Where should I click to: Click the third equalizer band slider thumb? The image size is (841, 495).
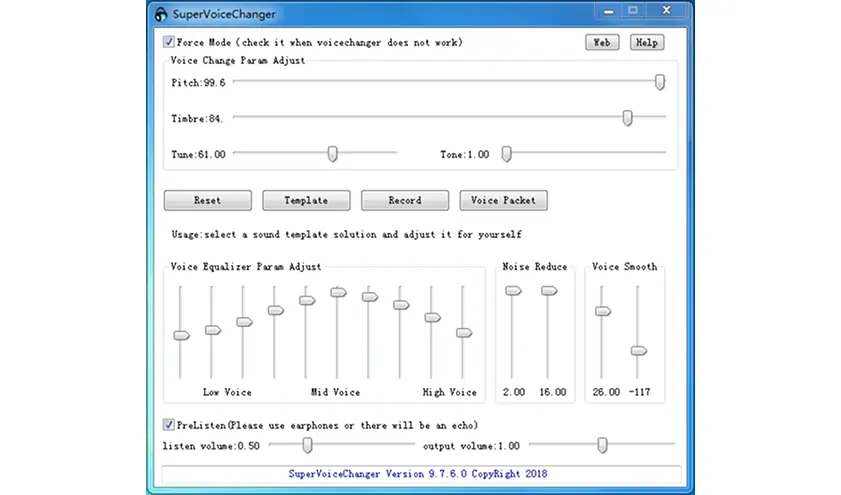(244, 322)
